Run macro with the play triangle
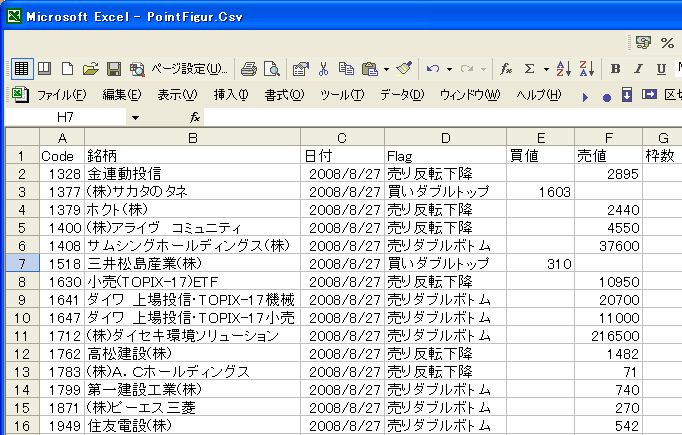The width and height of the screenshot is (682, 435). (585, 97)
